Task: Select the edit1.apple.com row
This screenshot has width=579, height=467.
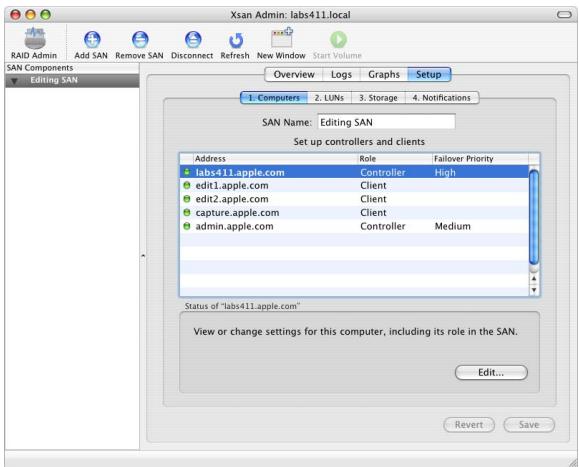Action: (x=354, y=185)
